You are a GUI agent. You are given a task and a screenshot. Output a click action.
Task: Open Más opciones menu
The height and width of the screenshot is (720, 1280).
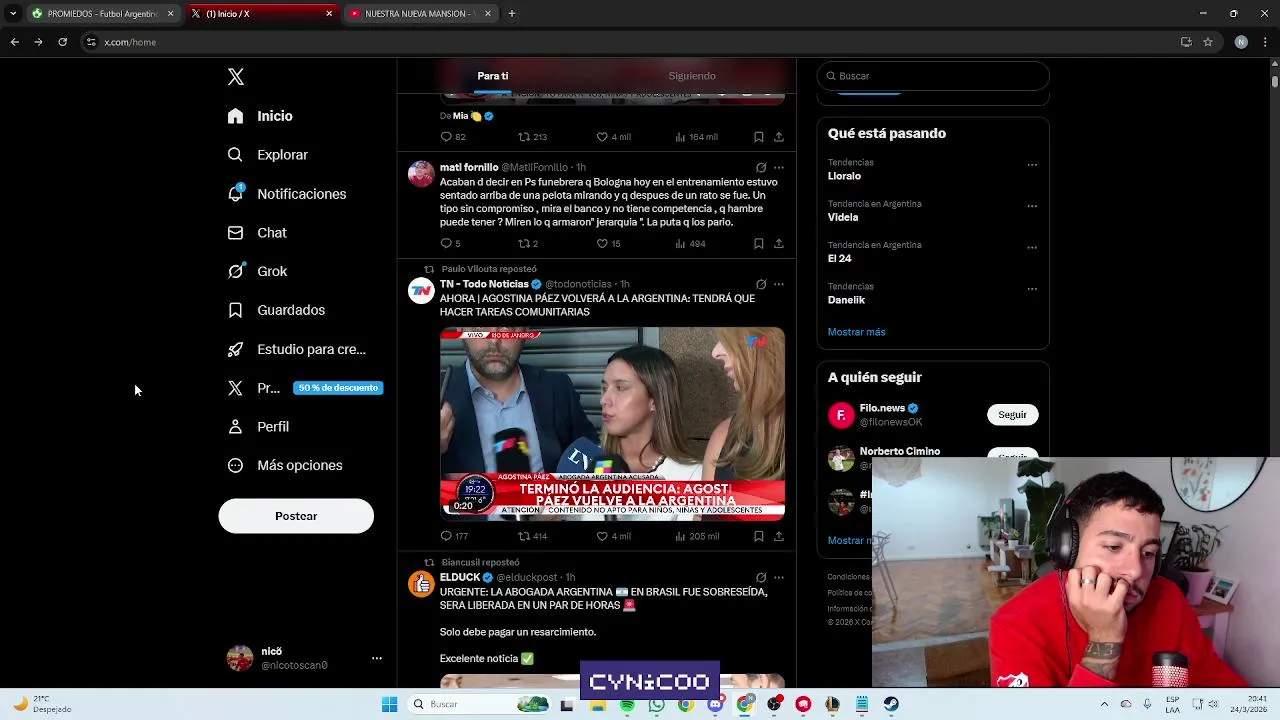tap(285, 466)
